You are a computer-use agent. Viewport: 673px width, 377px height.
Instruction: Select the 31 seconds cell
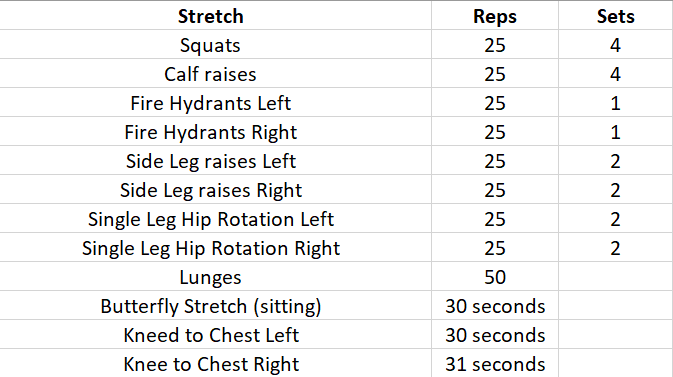click(x=495, y=363)
